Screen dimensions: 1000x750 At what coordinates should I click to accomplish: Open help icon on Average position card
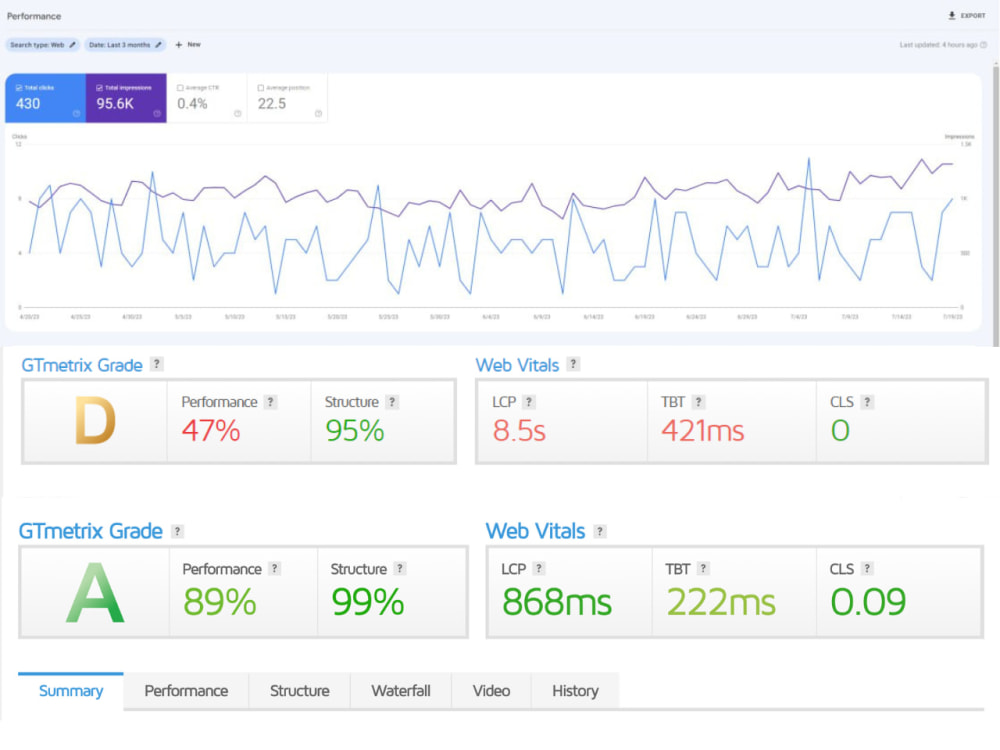[x=318, y=114]
